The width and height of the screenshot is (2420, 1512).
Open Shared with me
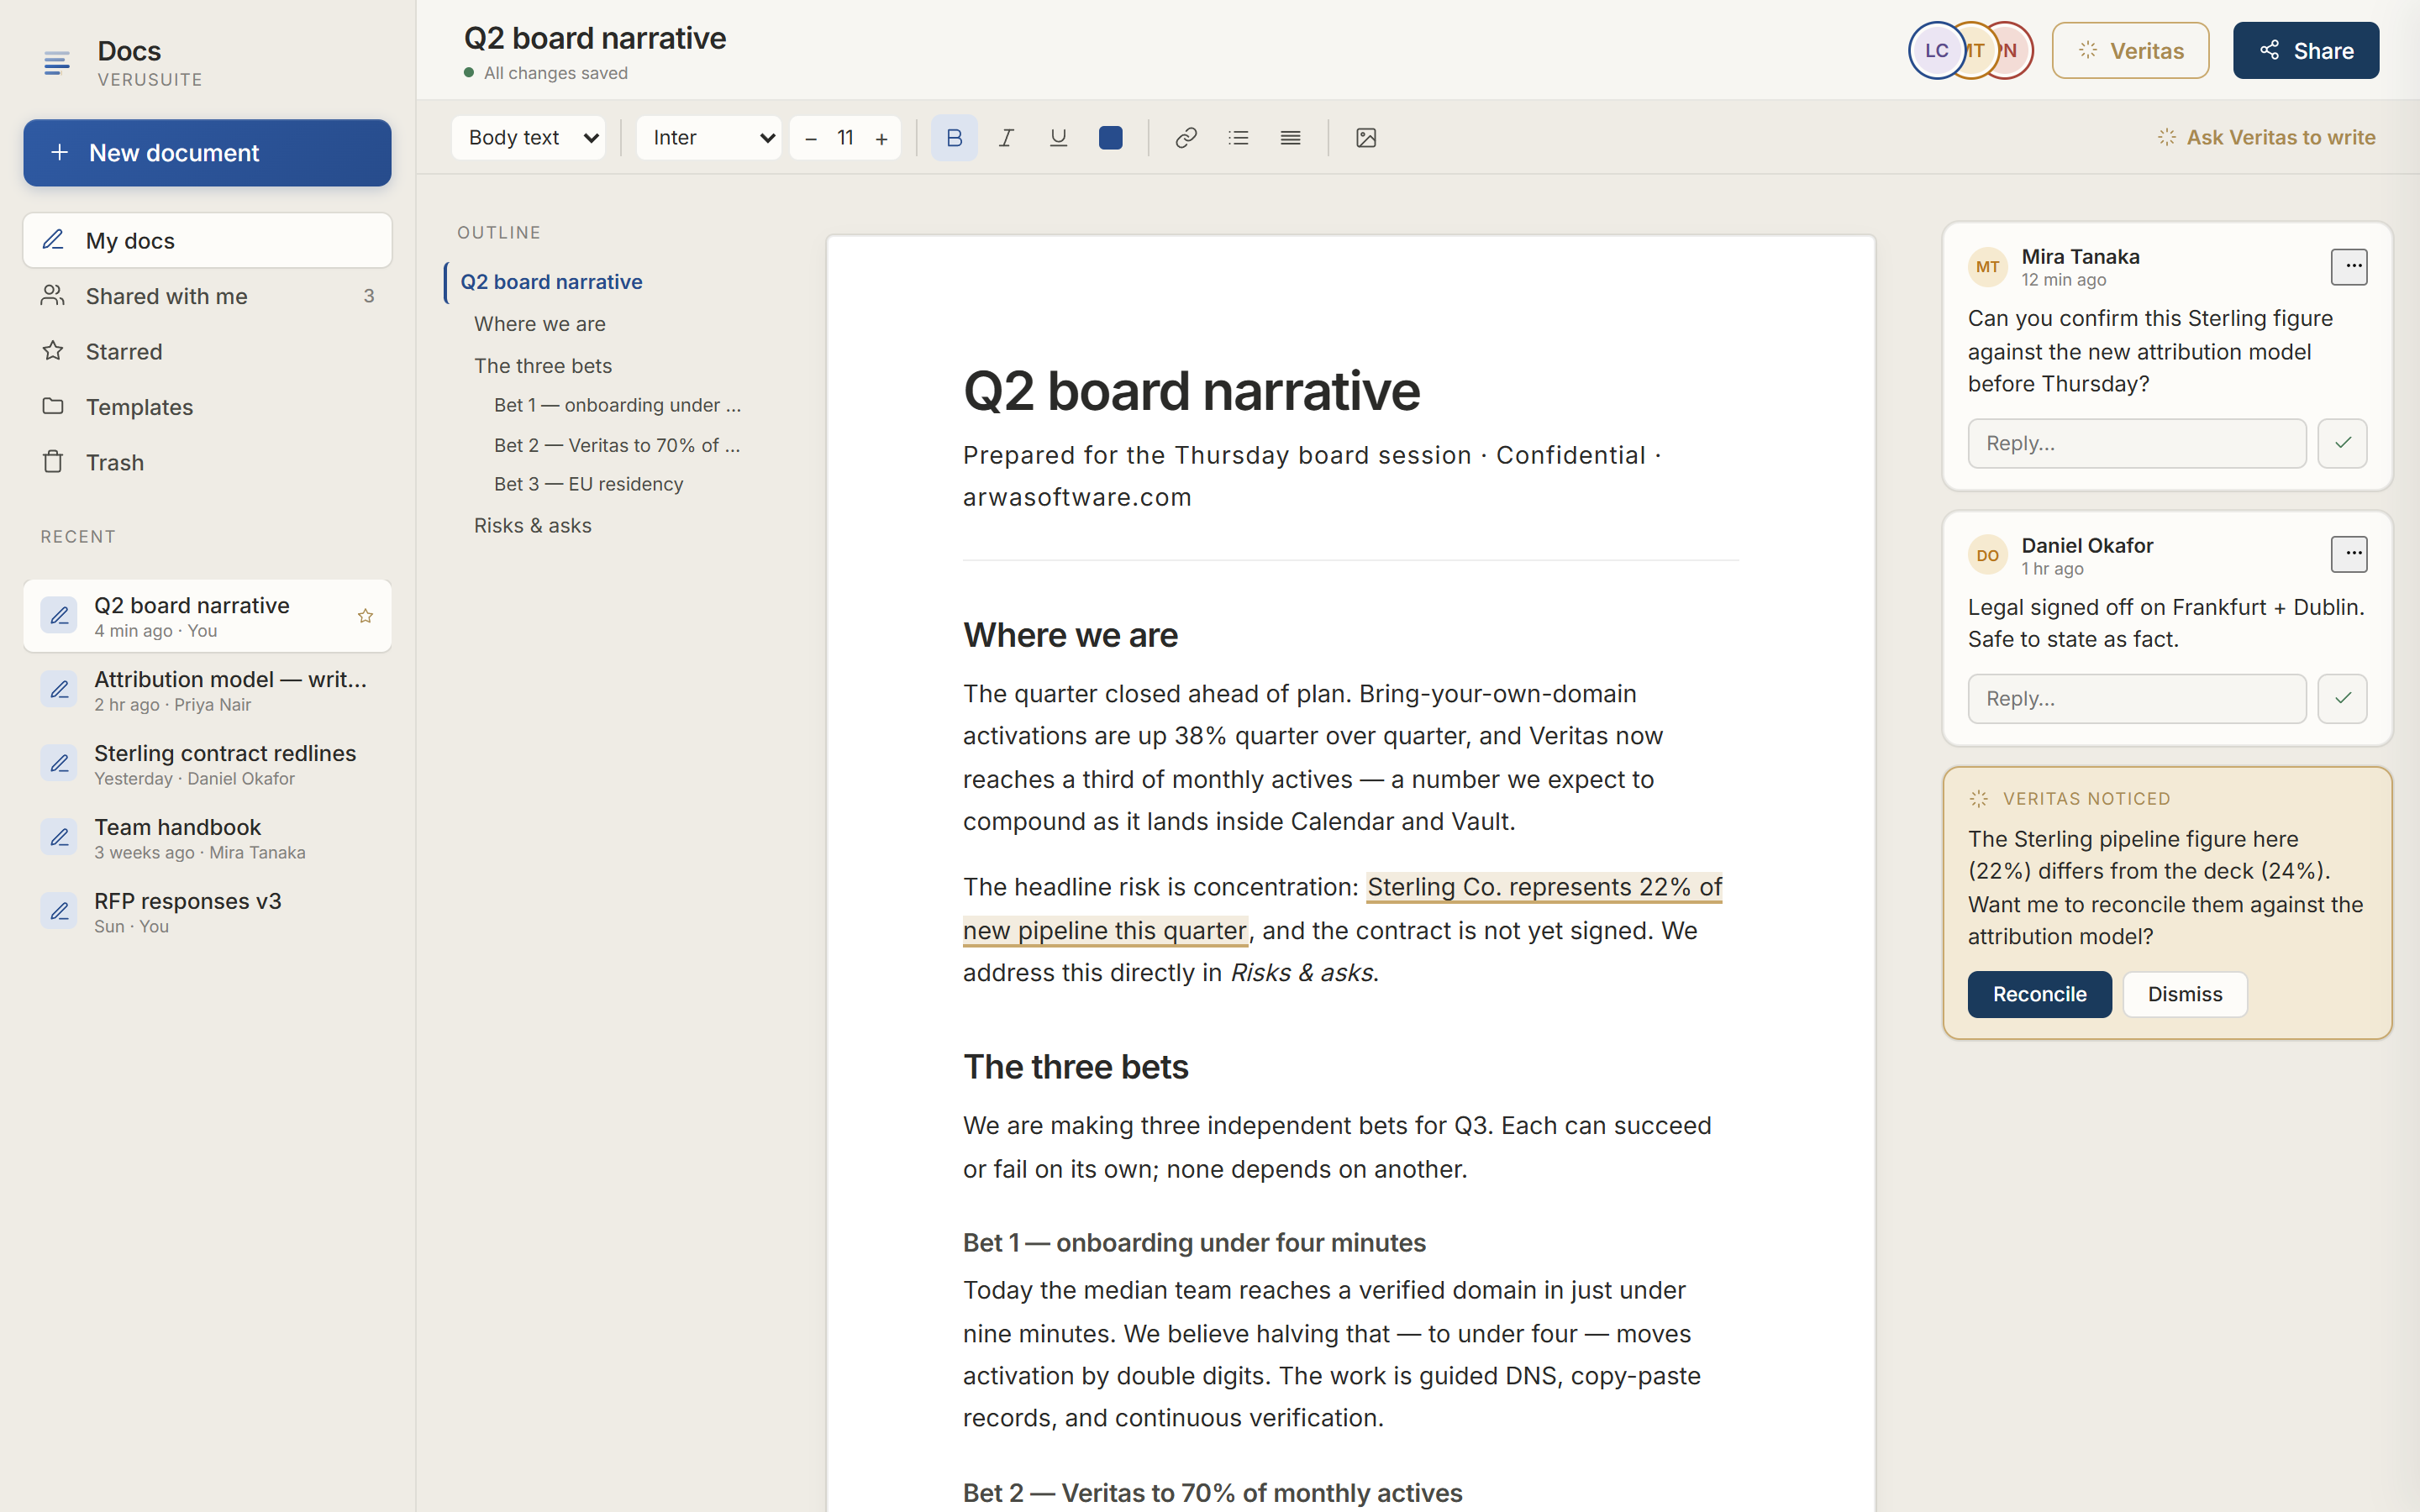tap(207, 296)
